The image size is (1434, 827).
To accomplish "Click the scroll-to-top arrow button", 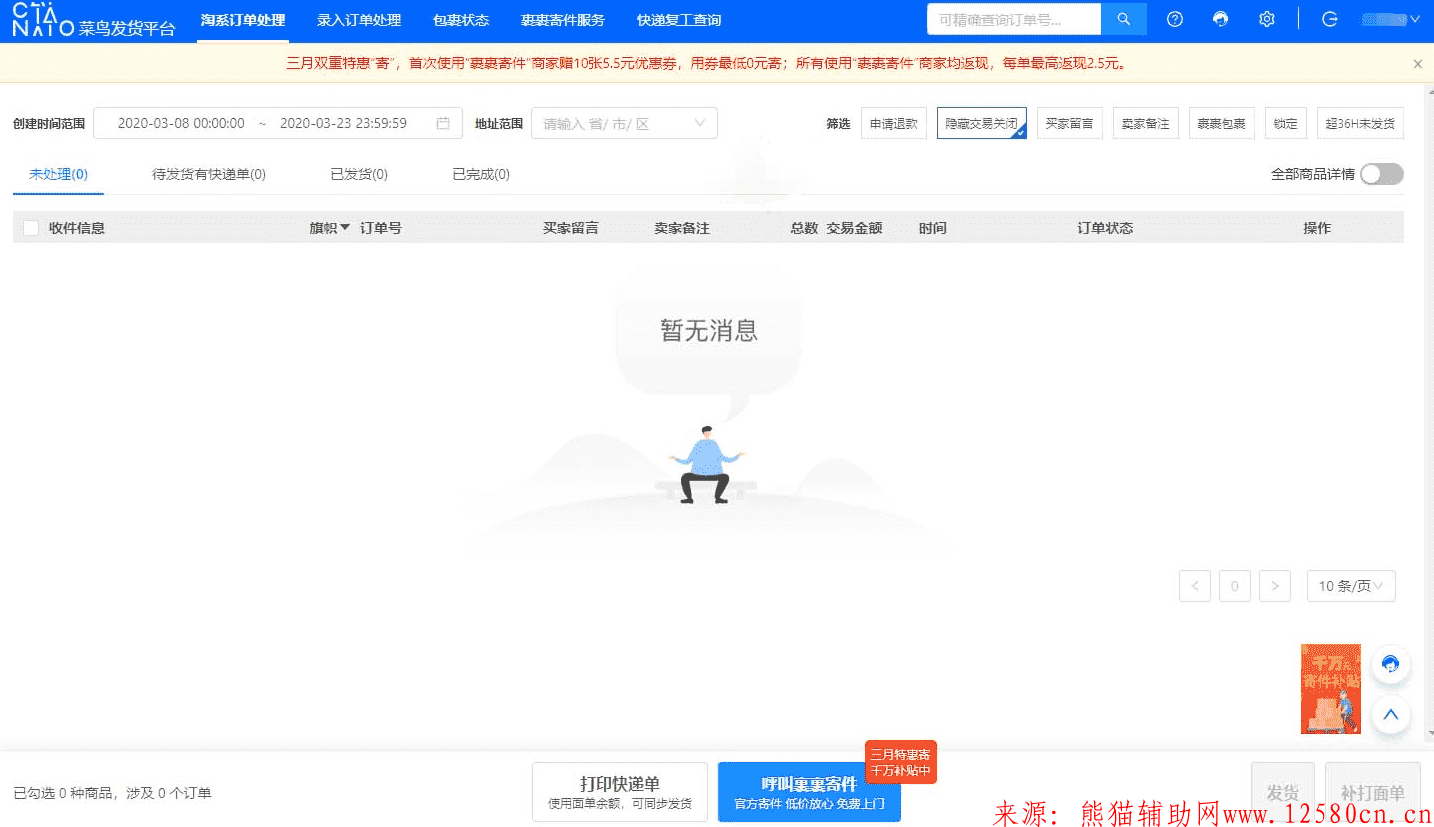I will (x=1390, y=714).
